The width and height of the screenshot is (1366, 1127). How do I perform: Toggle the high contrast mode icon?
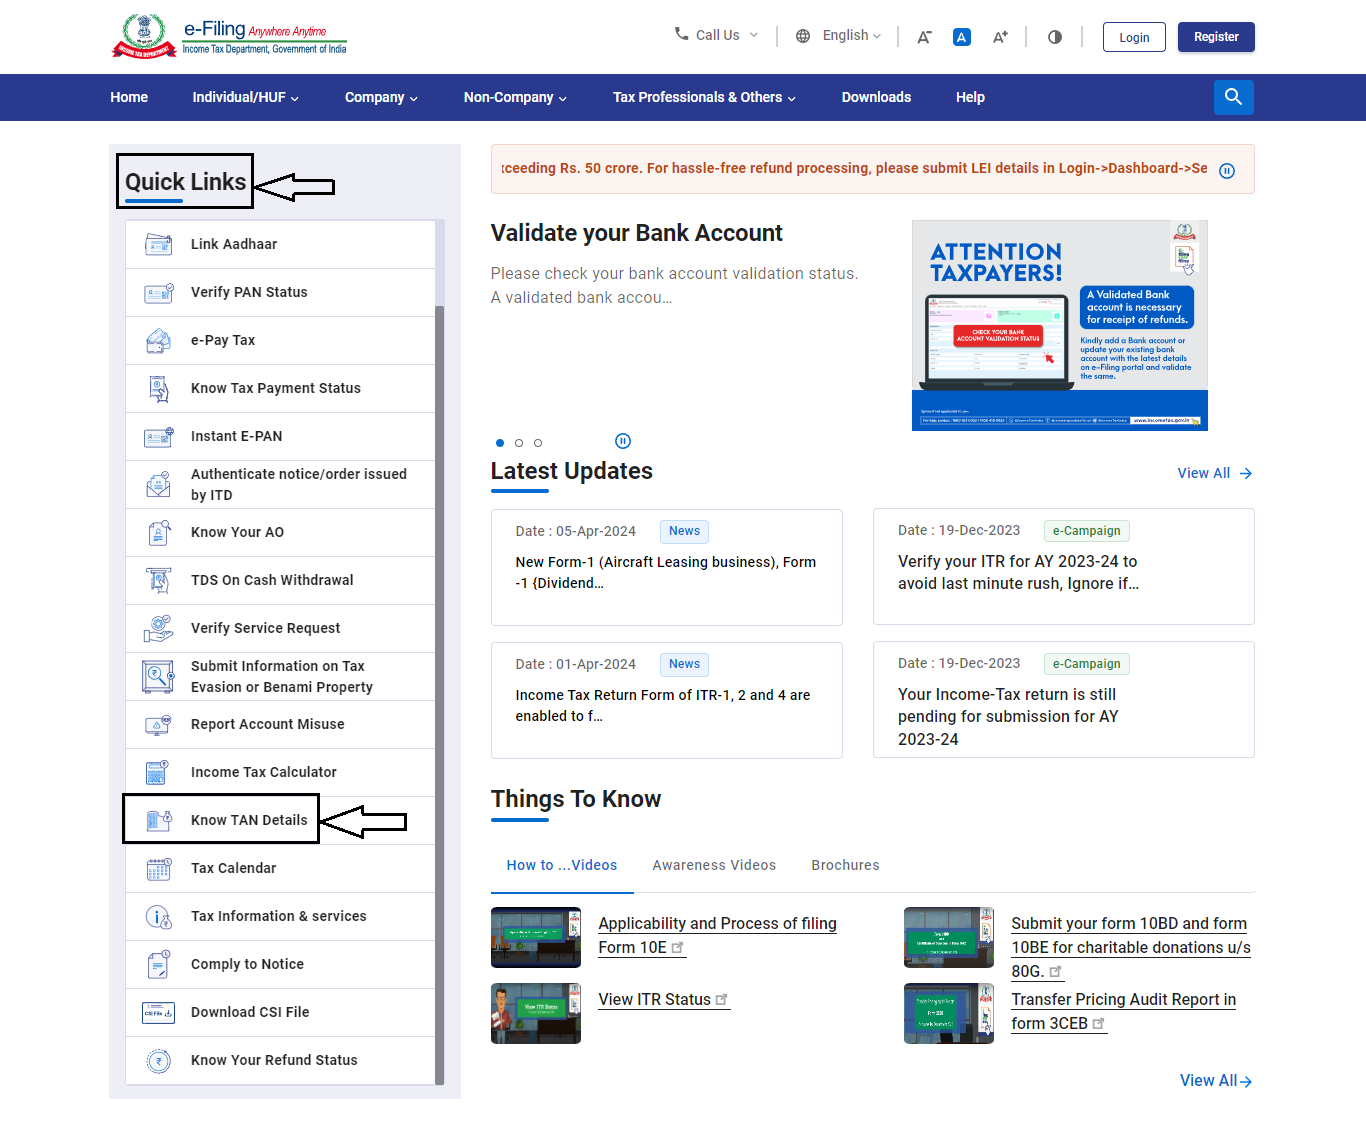click(x=1055, y=37)
